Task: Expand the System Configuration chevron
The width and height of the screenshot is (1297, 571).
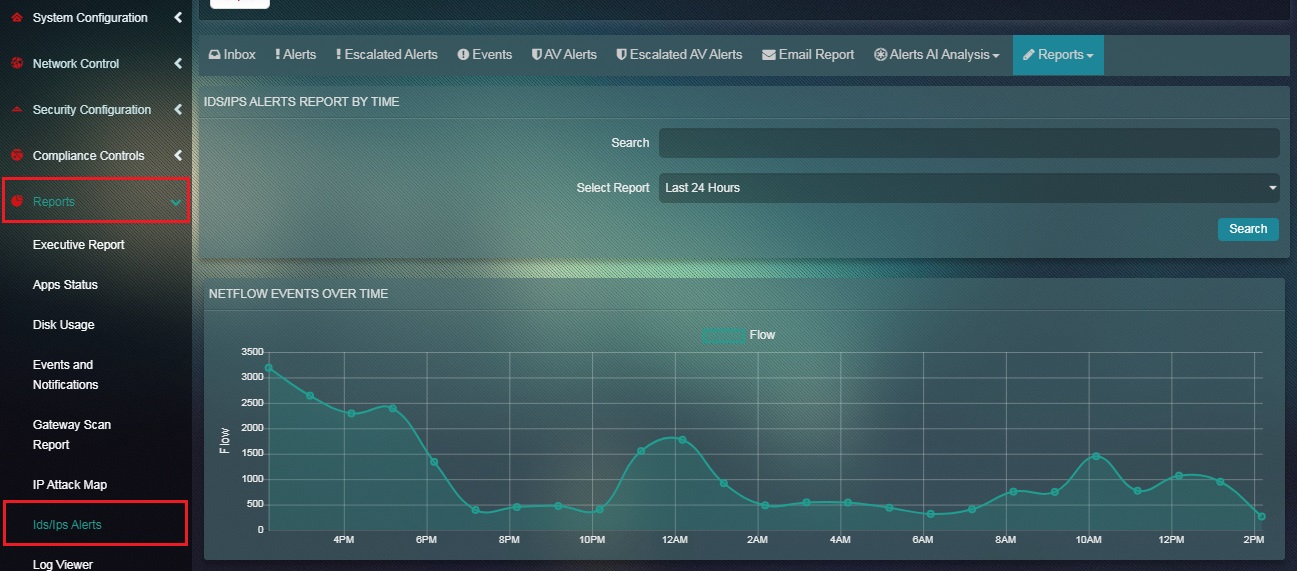Action: coord(178,18)
